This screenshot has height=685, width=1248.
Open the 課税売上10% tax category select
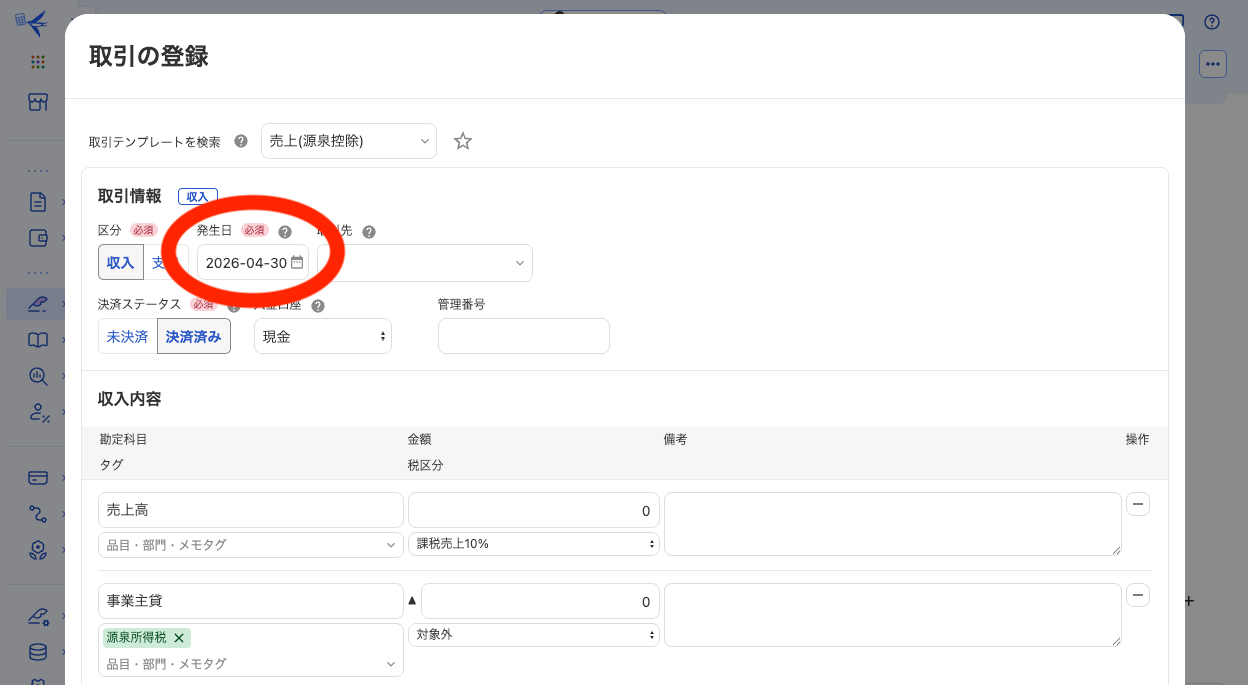coord(534,544)
